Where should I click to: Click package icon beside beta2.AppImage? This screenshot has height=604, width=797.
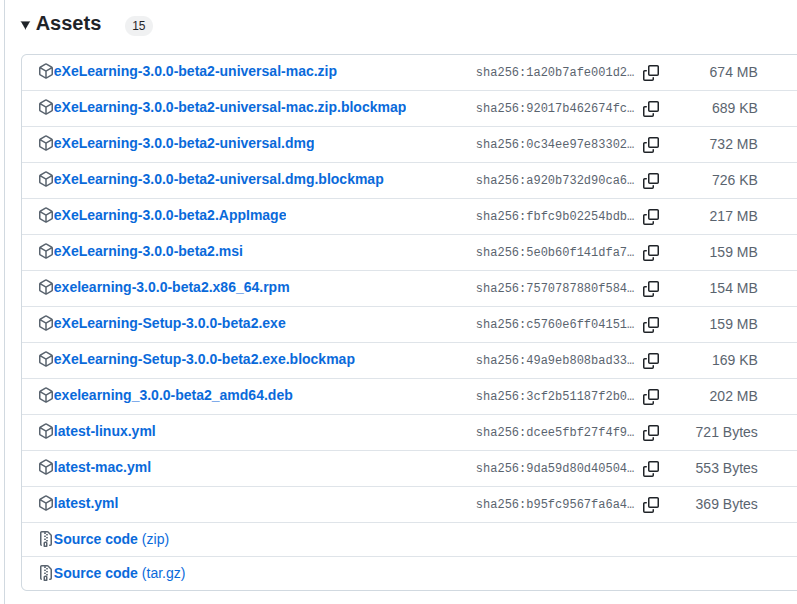46,215
